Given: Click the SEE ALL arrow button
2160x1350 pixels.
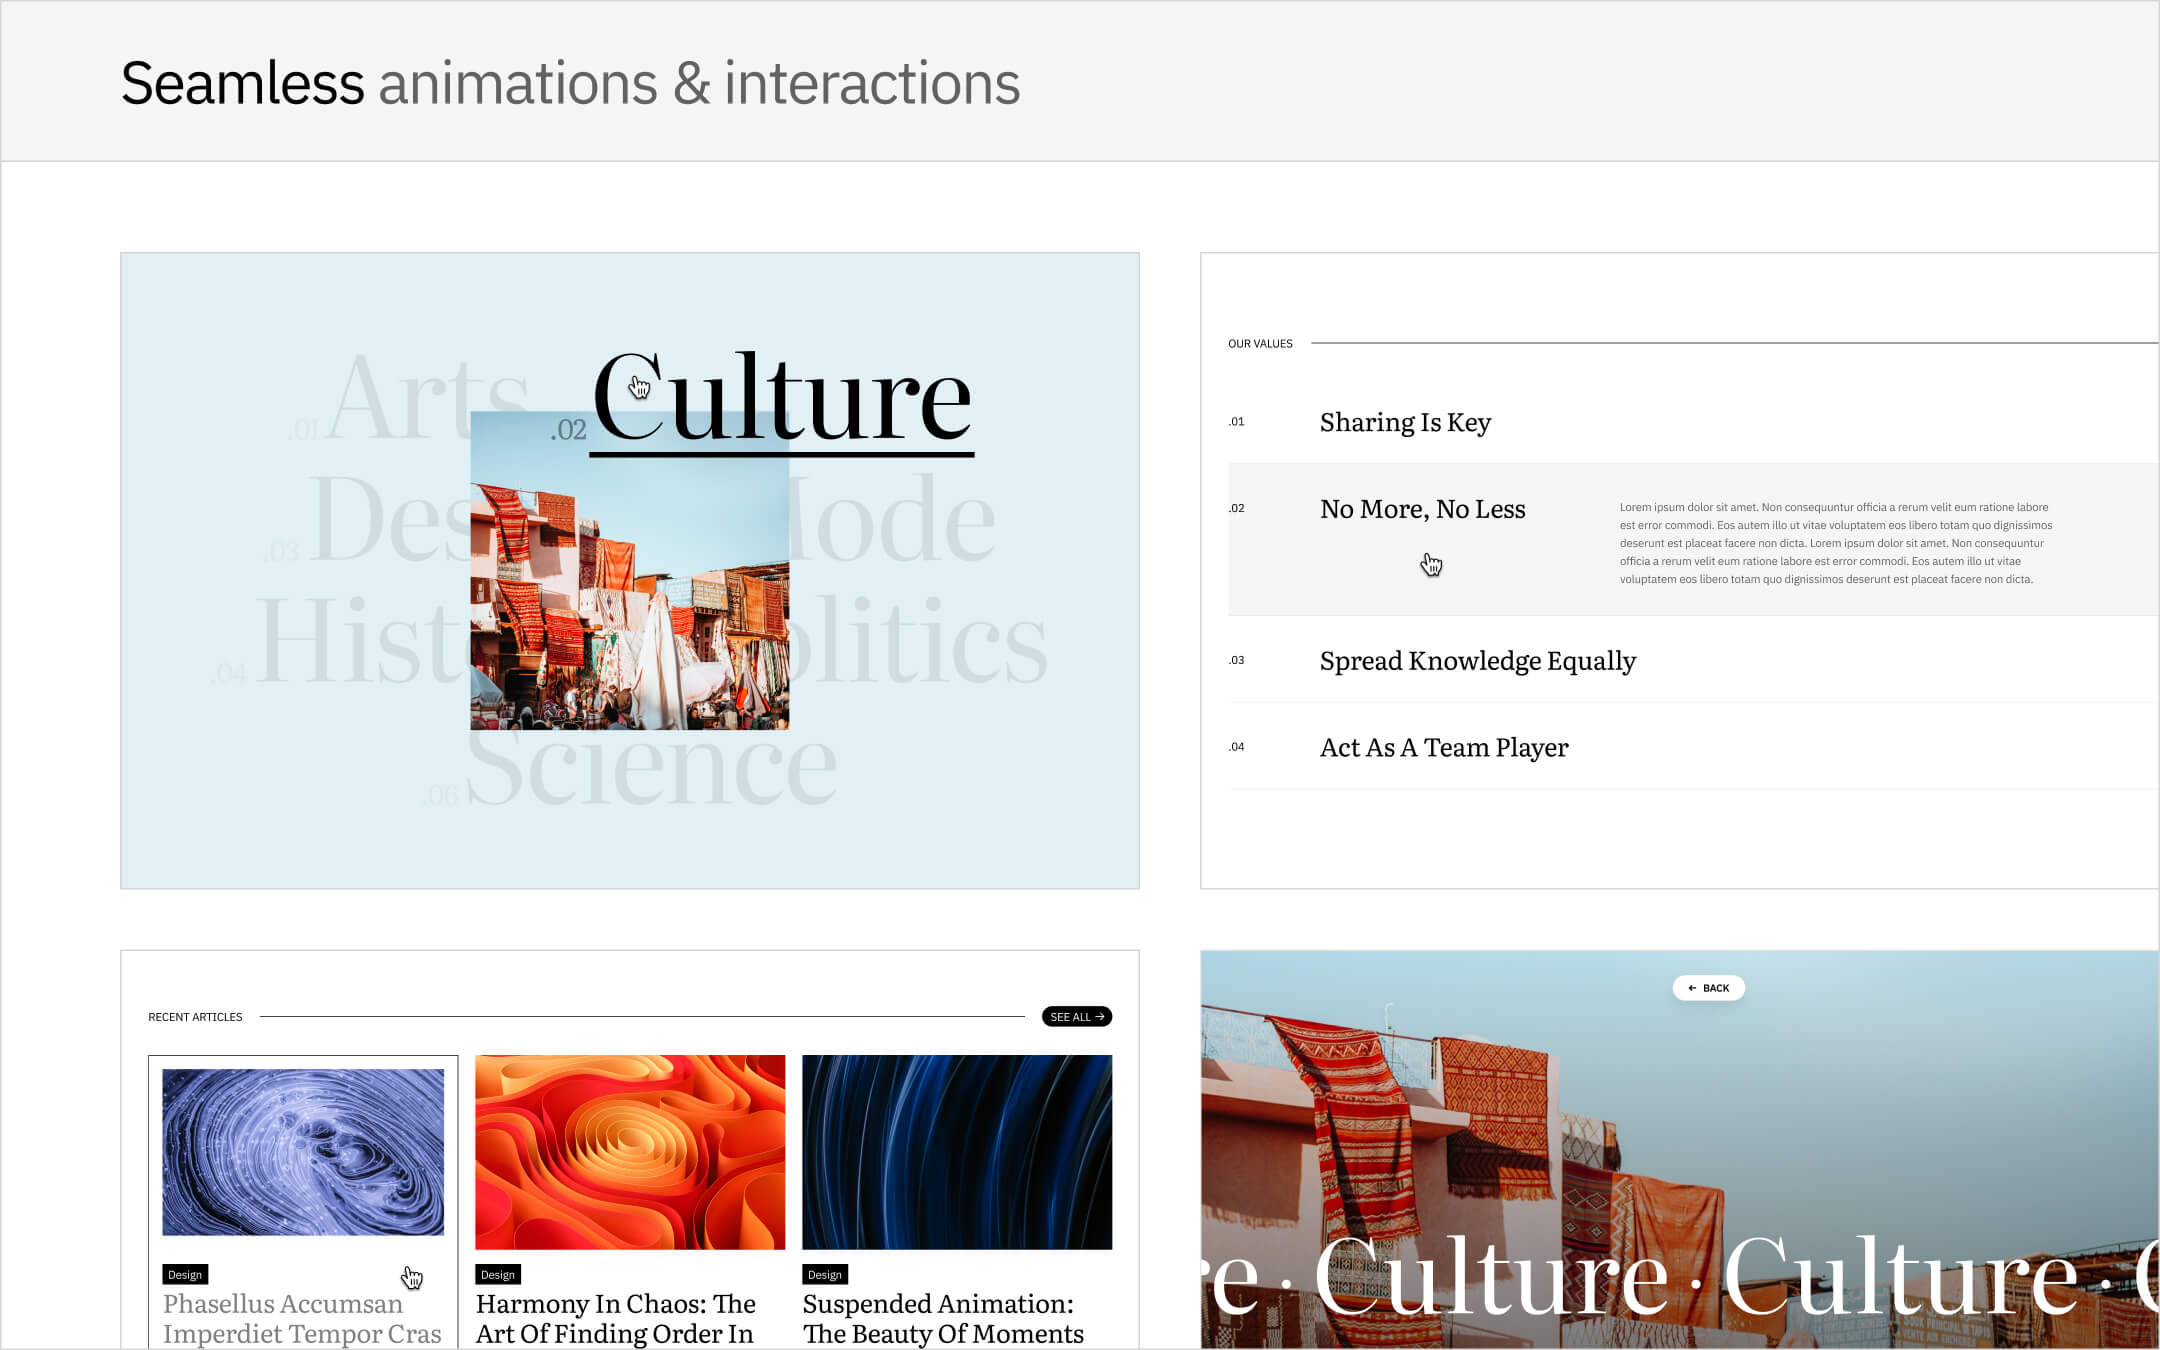Looking at the screenshot, I should pos(1076,1016).
